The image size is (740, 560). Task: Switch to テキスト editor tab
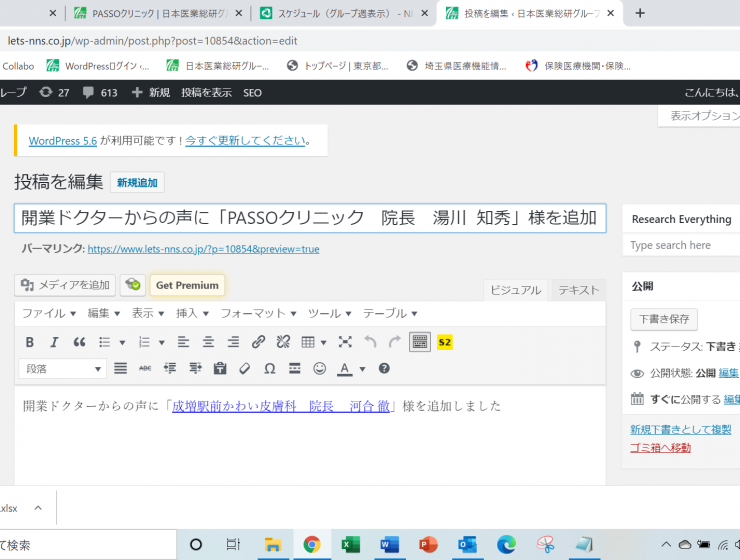[579, 290]
